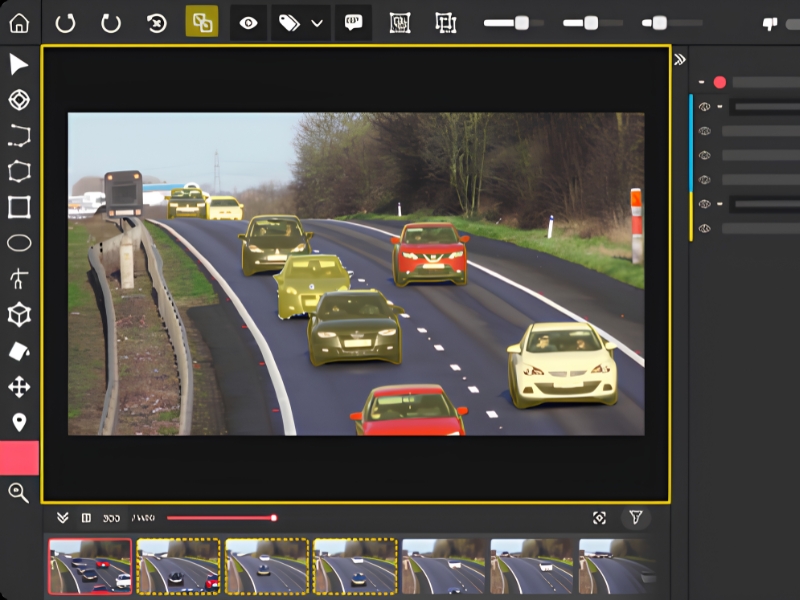This screenshot has height=600, width=800.
Task: Select the dark BMW car mask in center
Action: pos(355,328)
